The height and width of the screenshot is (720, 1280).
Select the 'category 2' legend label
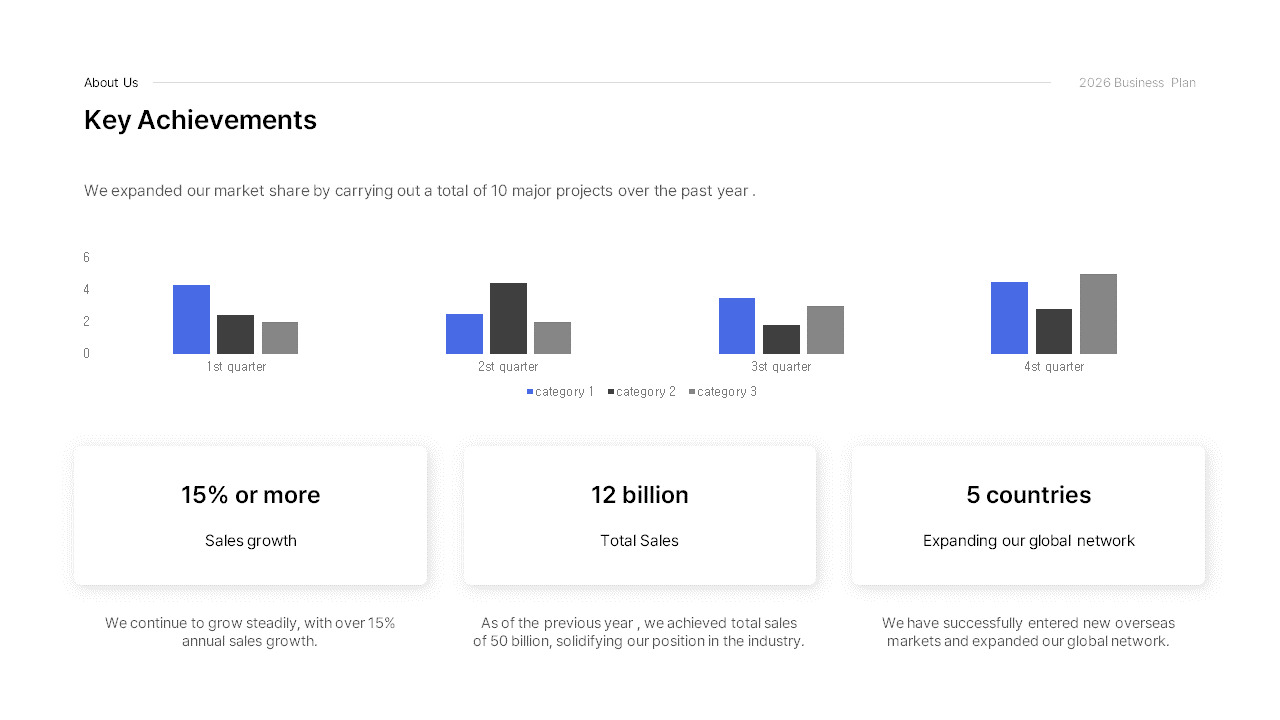pos(646,392)
